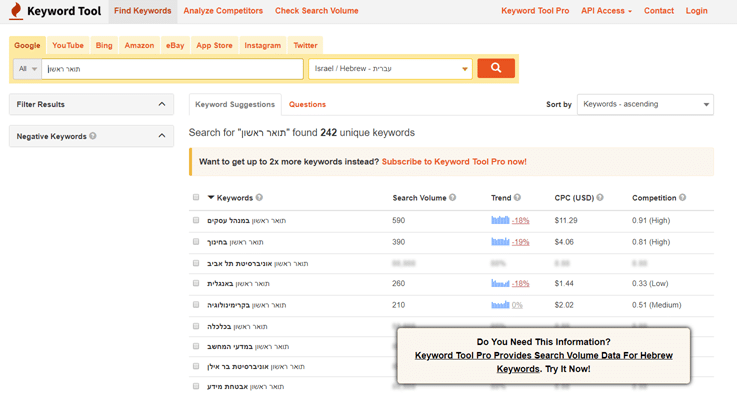737x394 pixels.
Task: Check the box for בכלכלה keyword row
Action: coord(196,326)
